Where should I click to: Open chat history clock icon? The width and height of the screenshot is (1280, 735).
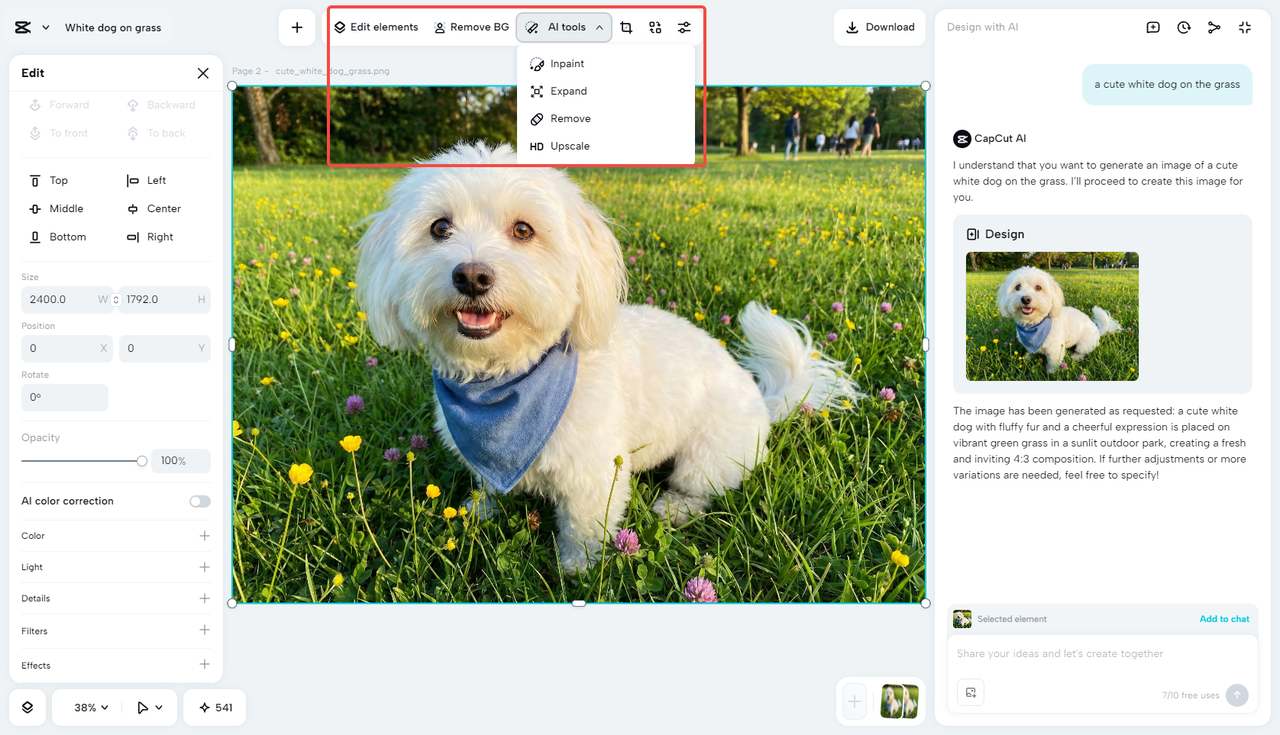click(x=1184, y=27)
